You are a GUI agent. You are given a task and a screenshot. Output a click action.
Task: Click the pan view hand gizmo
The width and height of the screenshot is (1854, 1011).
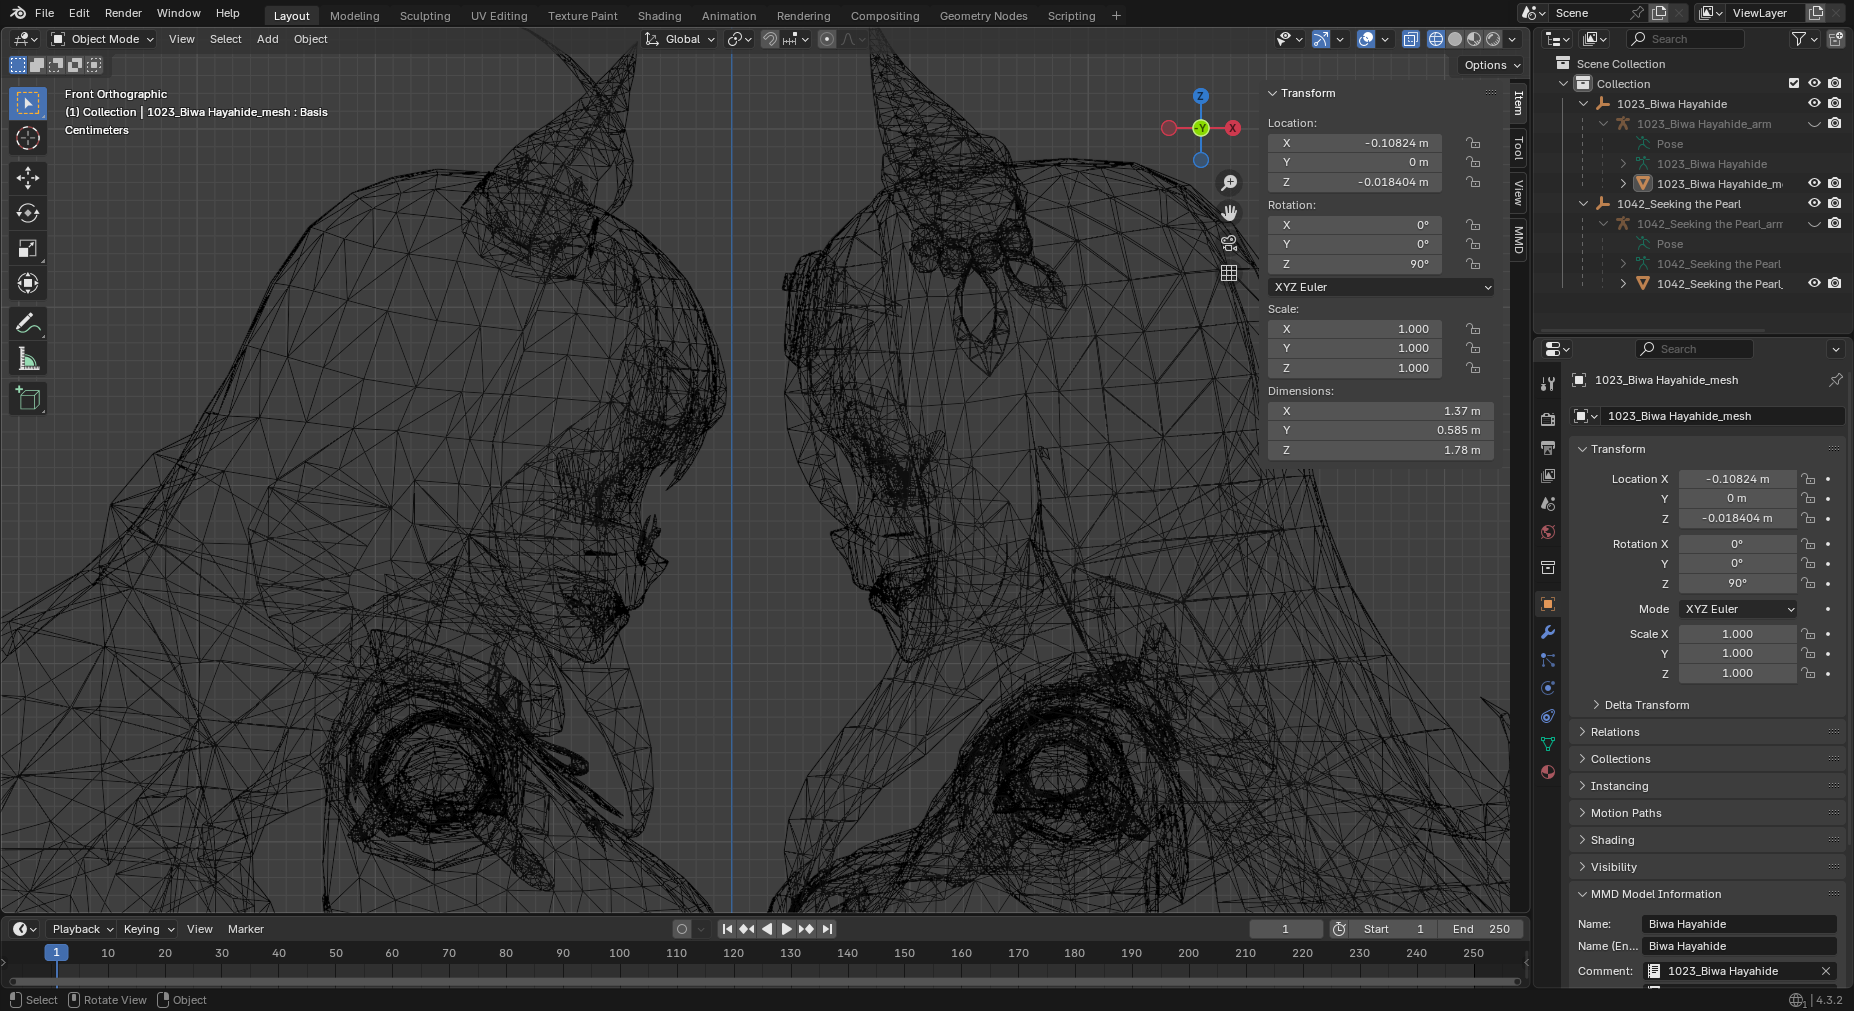tap(1229, 213)
